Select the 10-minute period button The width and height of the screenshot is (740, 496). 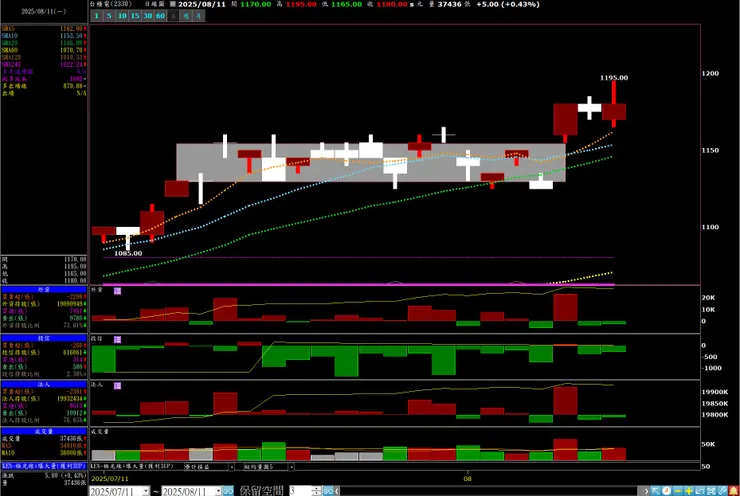(x=122, y=16)
